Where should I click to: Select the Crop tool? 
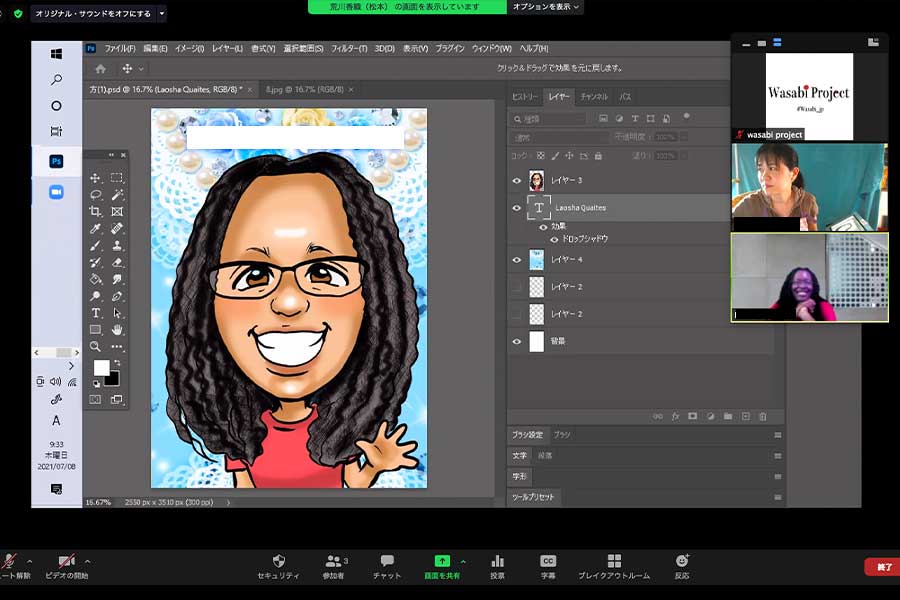95,212
